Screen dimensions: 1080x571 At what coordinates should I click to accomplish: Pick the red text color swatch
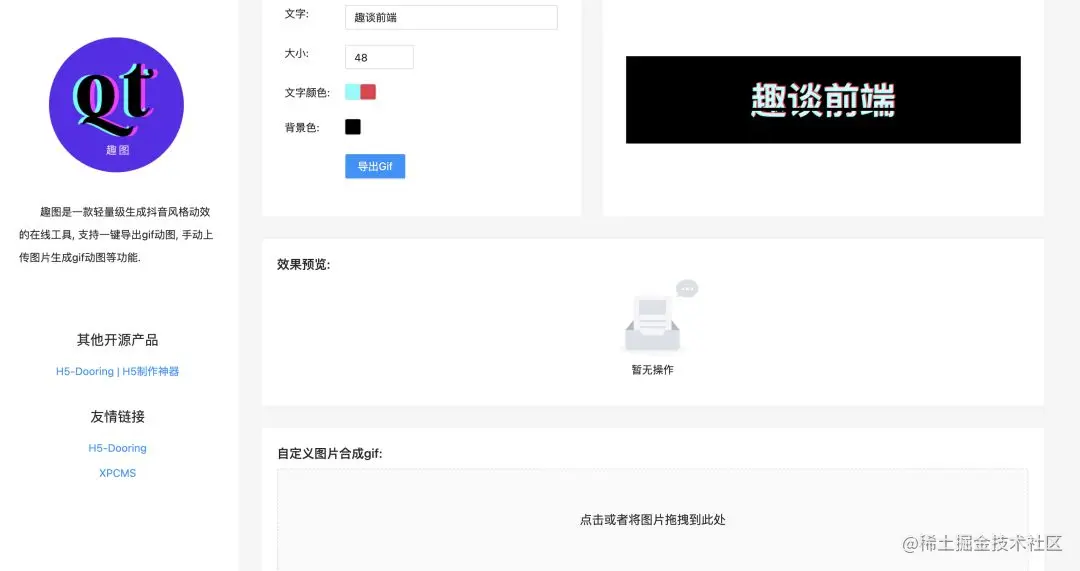pos(368,92)
